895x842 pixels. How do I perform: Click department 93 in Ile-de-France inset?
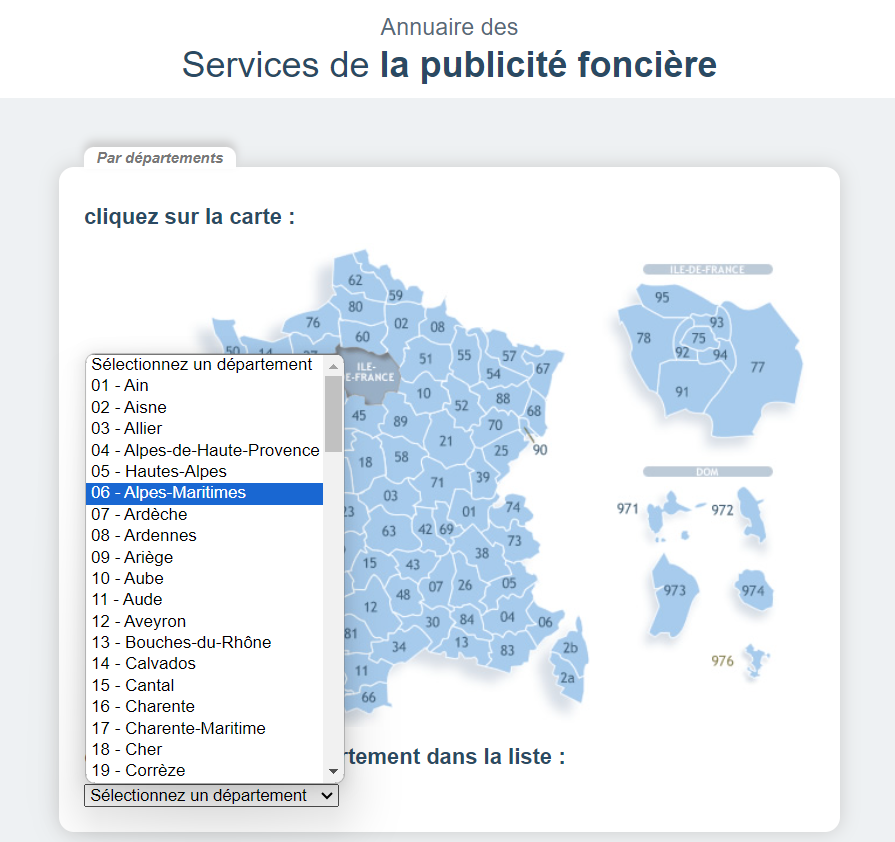coord(716,323)
